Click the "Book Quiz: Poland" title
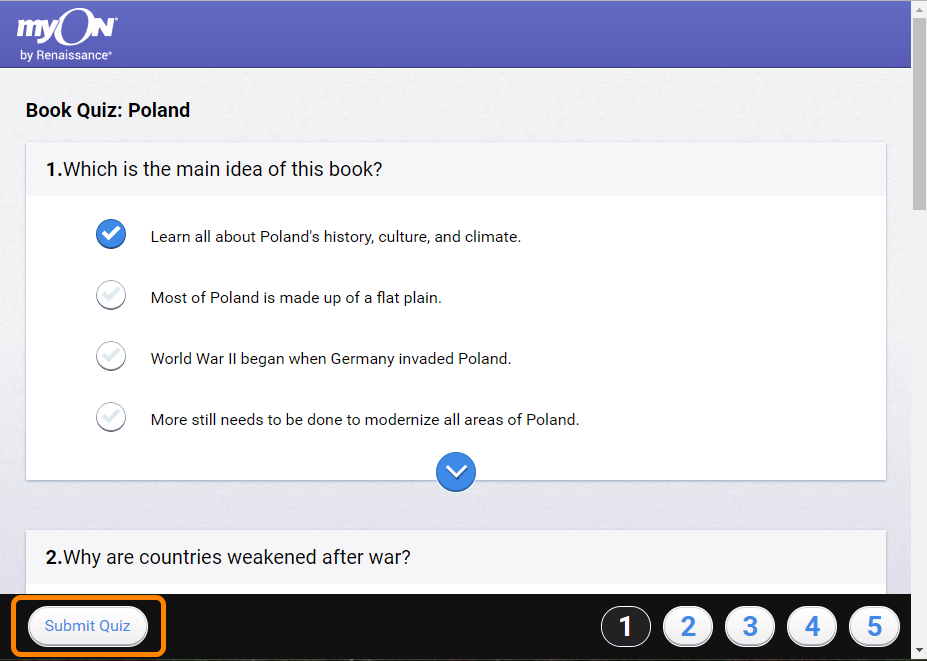This screenshot has height=661, width=927. pos(108,110)
